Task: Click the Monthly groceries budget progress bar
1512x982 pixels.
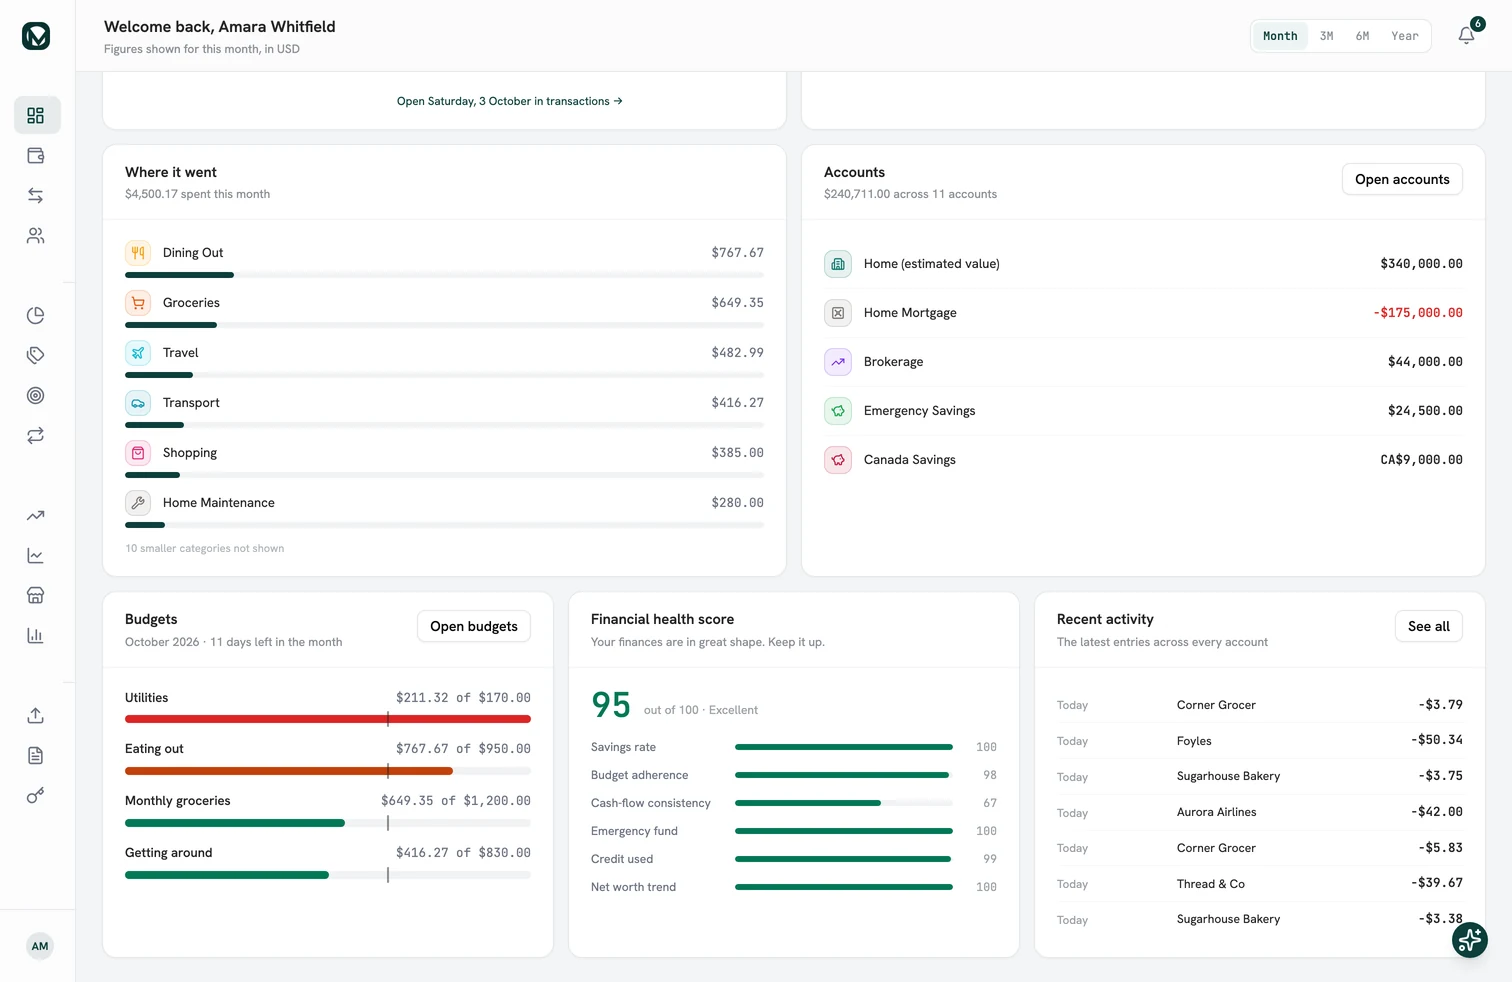Action: click(x=328, y=823)
